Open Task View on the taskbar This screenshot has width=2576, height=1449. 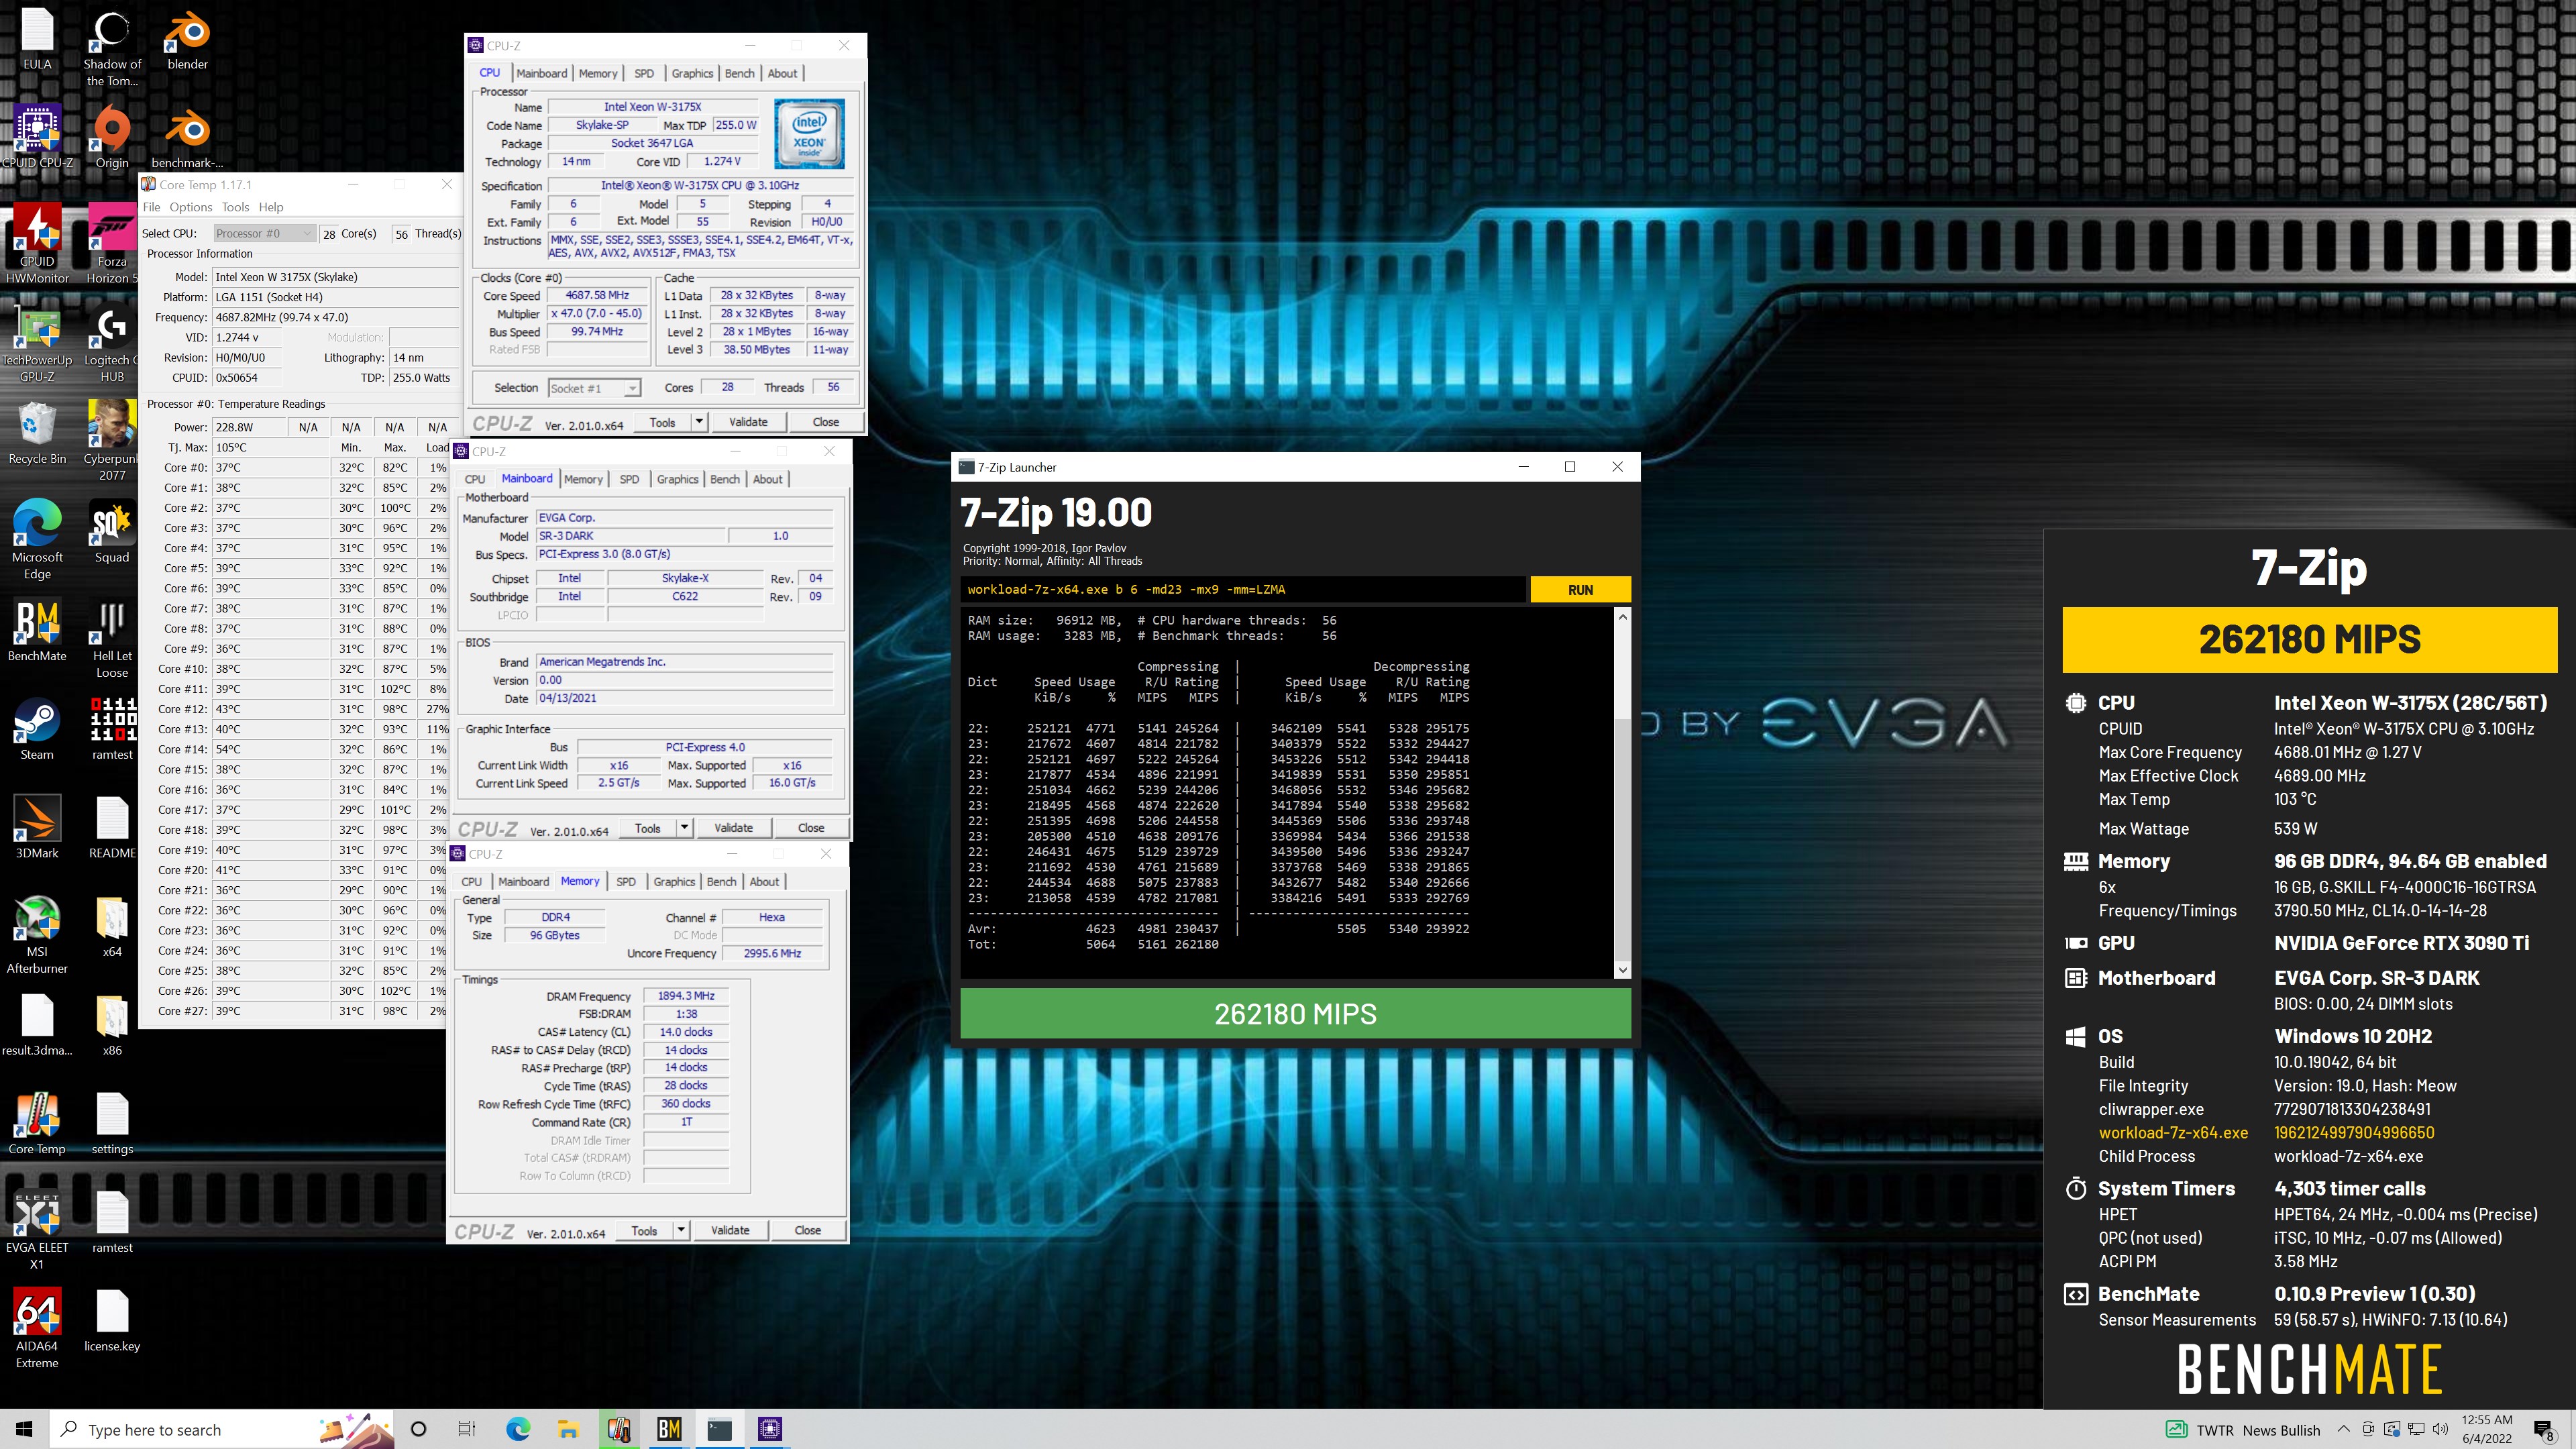tap(466, 1429)
